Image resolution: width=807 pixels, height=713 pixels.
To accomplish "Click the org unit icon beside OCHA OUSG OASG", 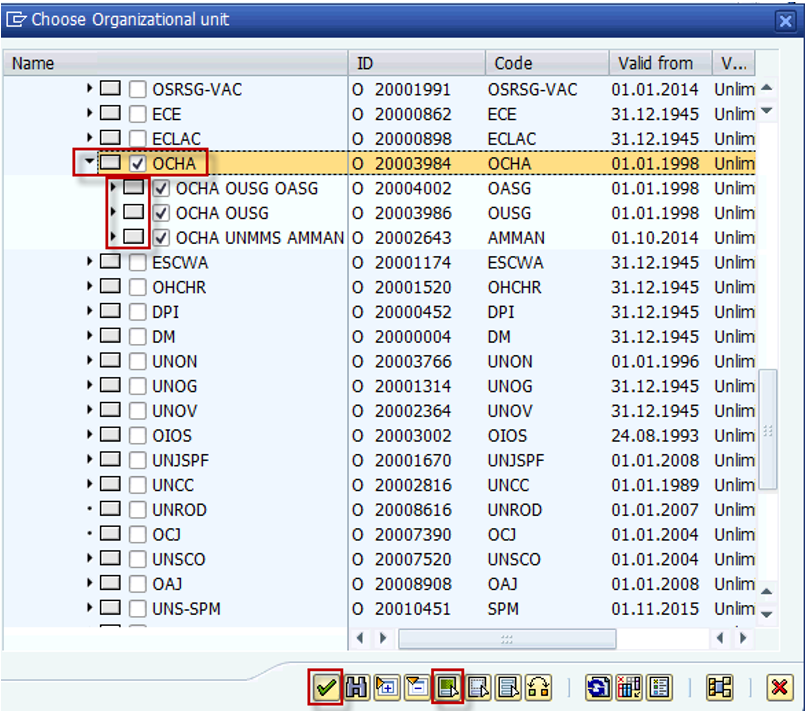I will 134,187.
